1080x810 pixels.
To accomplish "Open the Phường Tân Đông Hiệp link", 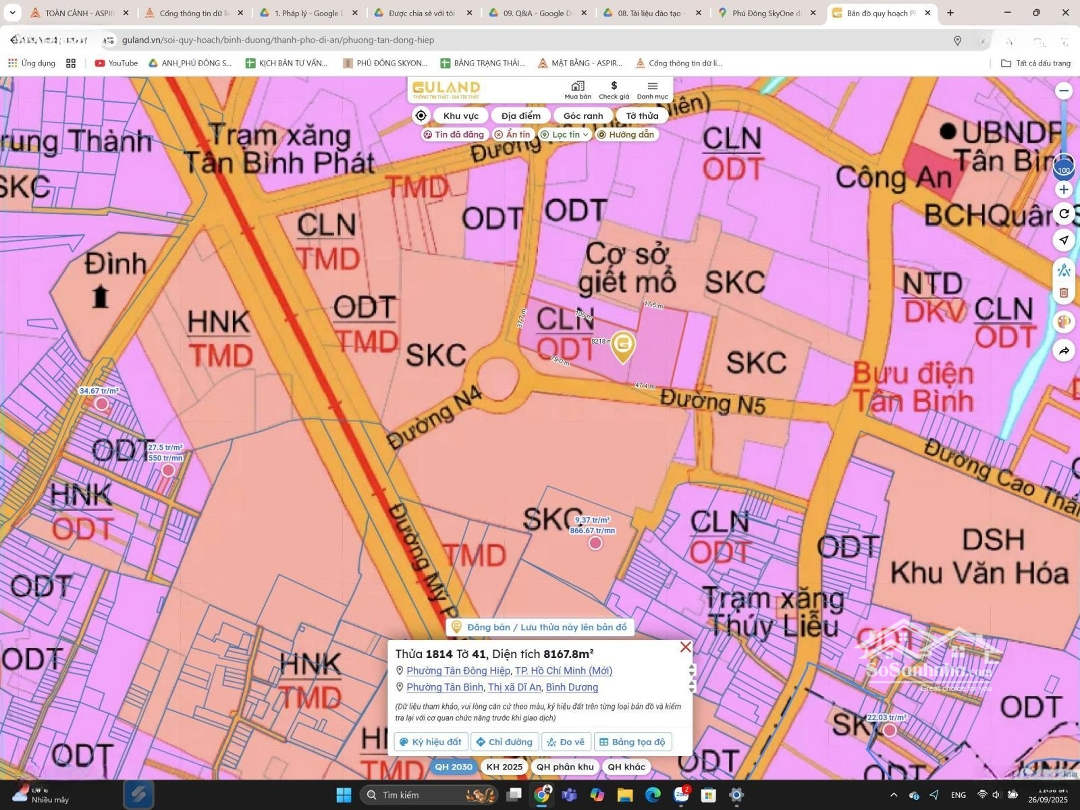I will (458, 671).
